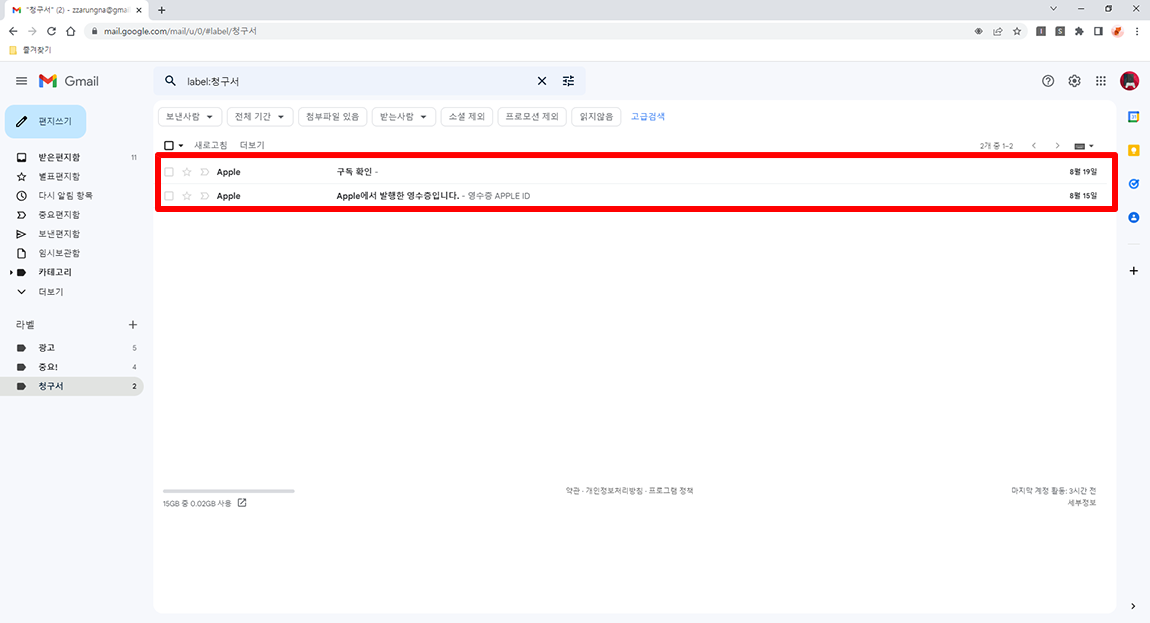Viewport: 1150px width, 623px height.
Task: Open the Apple에서 발행한 영수증입니다 email
Action: 635,196
